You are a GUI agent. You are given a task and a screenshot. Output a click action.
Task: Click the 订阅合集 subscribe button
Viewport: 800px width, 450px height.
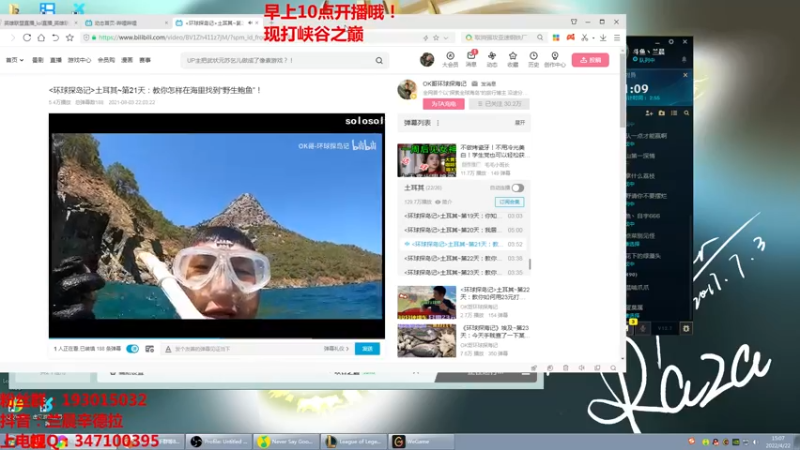pos(509,202)
